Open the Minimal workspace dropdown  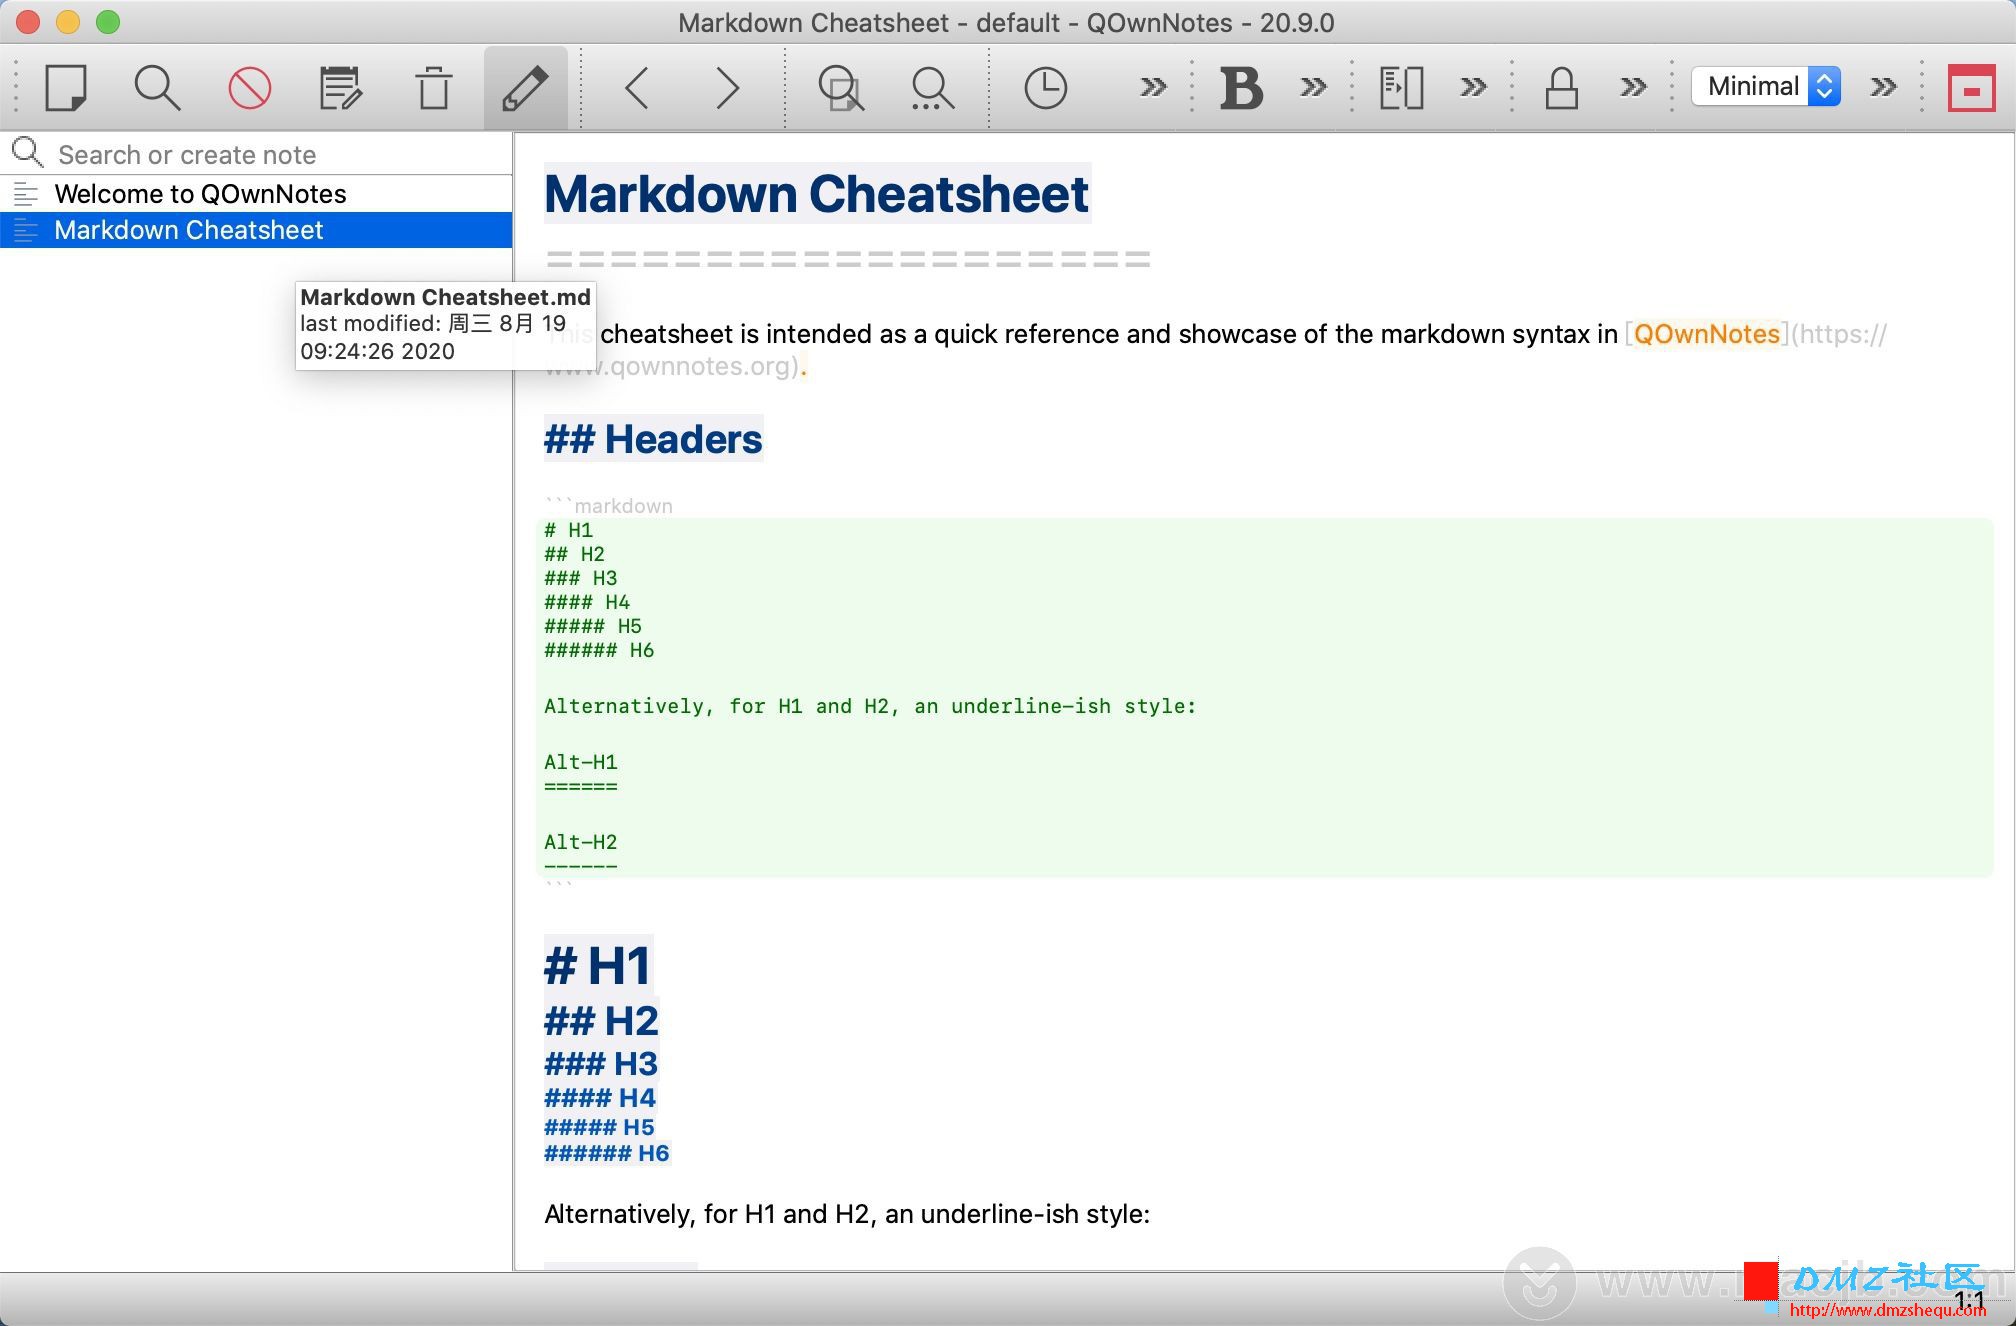point(1766,86)
